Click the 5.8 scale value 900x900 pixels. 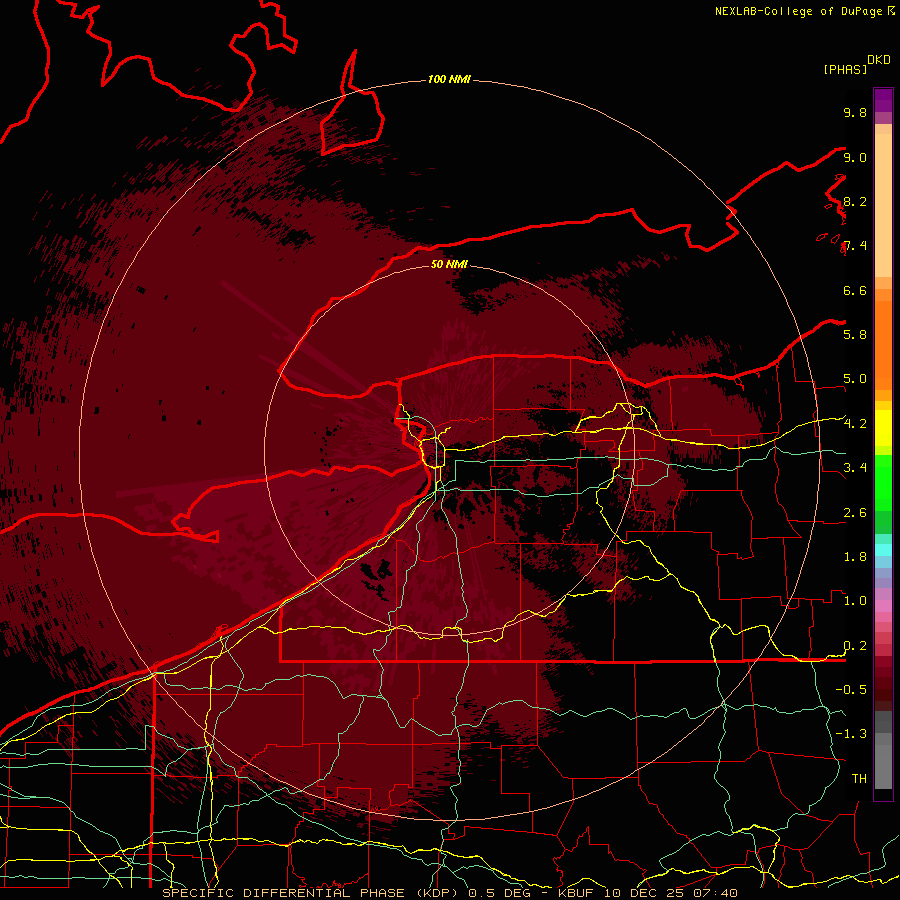pyautogui.click(x=855, y=334)
